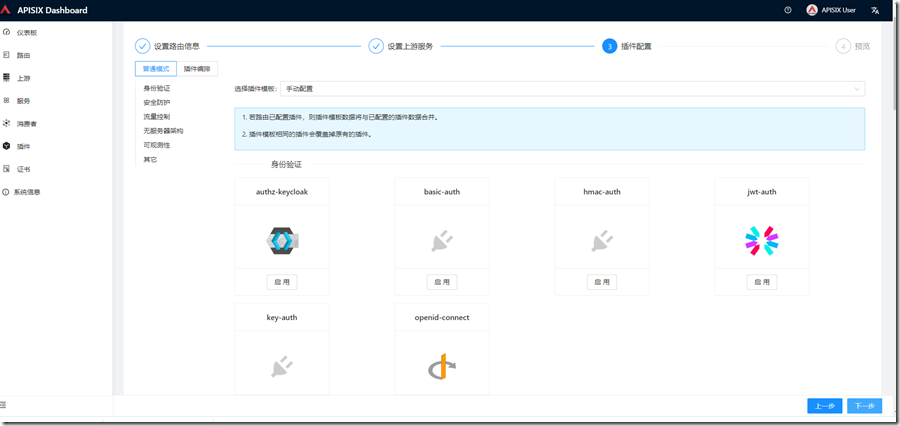
Task: Click the basic-auth card title
Action: coord(442,192)
